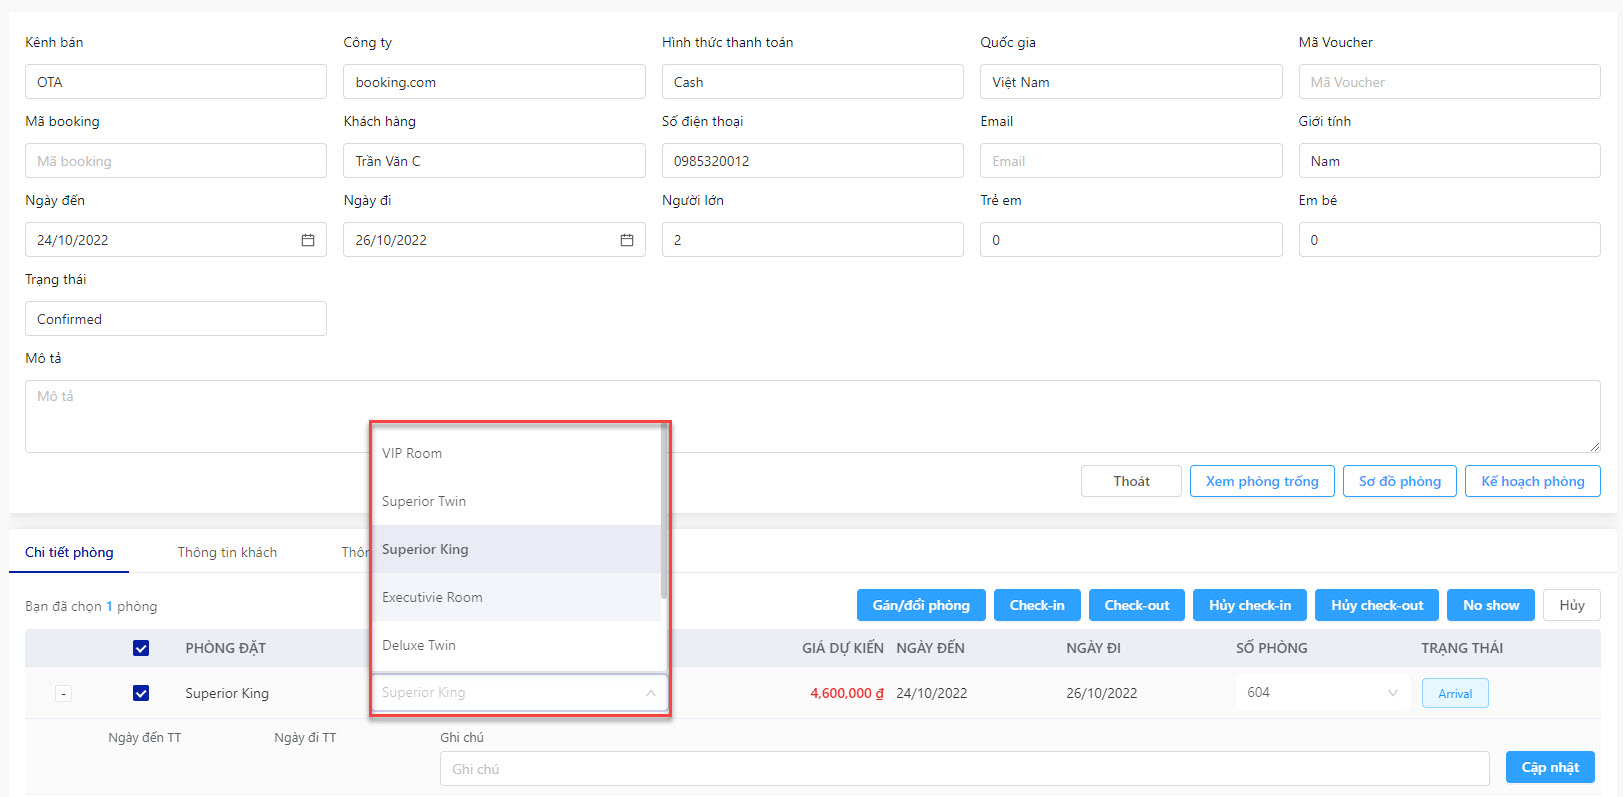
Task: Toggle the header select-all checkbox
Action: point(141,648)
